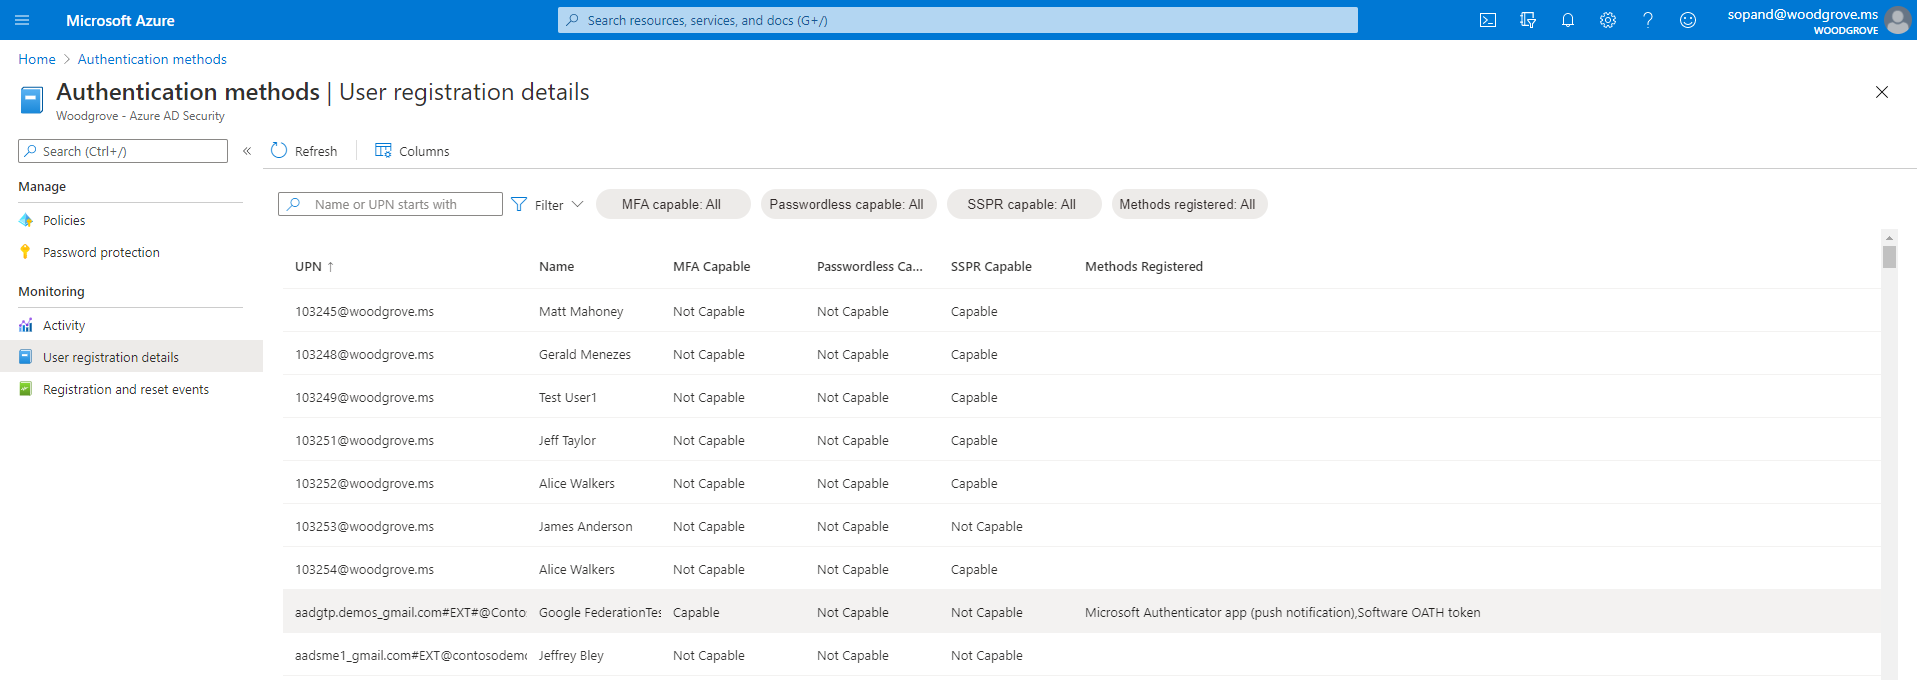Open the notifications bell
This screenshot has width=1917, height=680.
1567,20
